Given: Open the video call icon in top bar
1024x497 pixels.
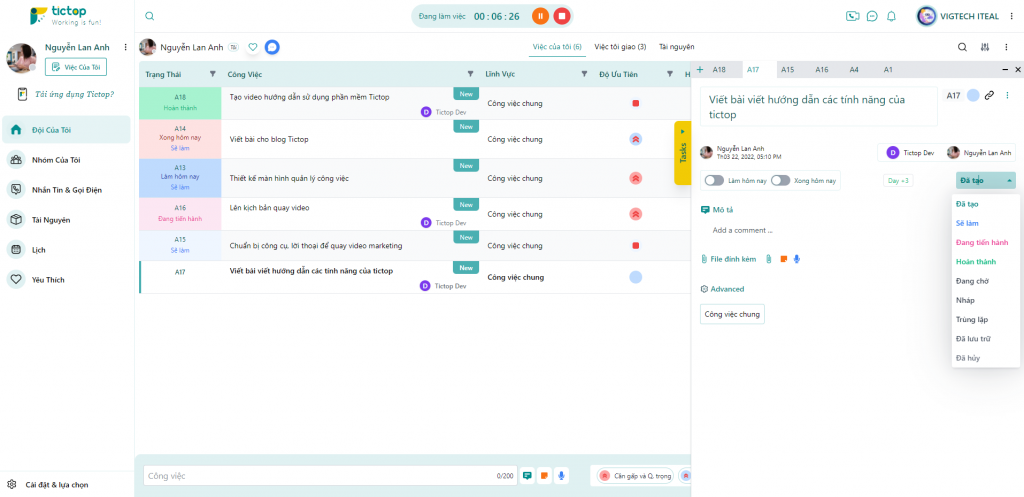Looking at the screenshot, I should (x=852, y=16).
